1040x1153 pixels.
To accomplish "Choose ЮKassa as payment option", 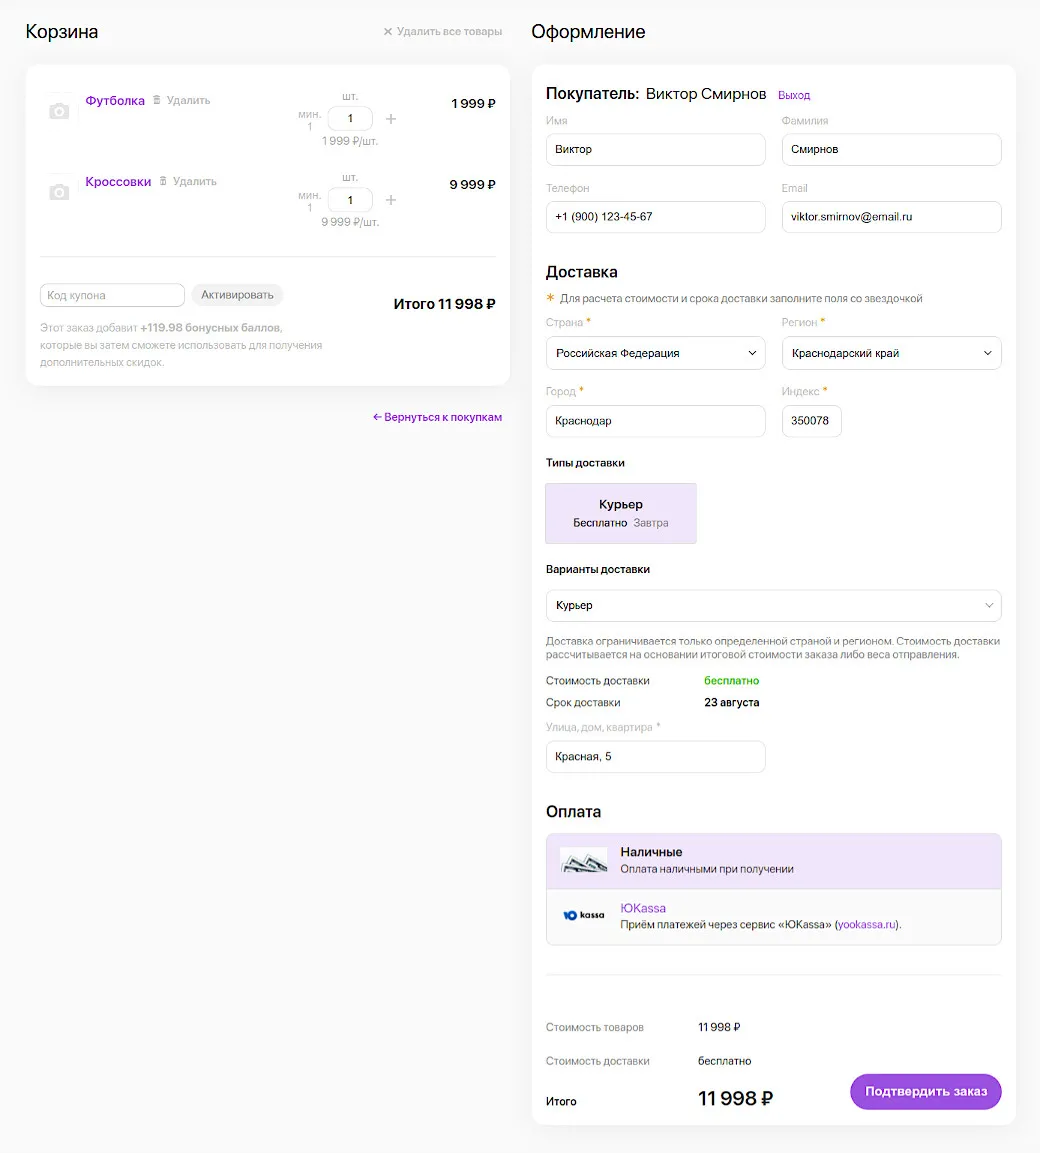I will tap(773, 916).
